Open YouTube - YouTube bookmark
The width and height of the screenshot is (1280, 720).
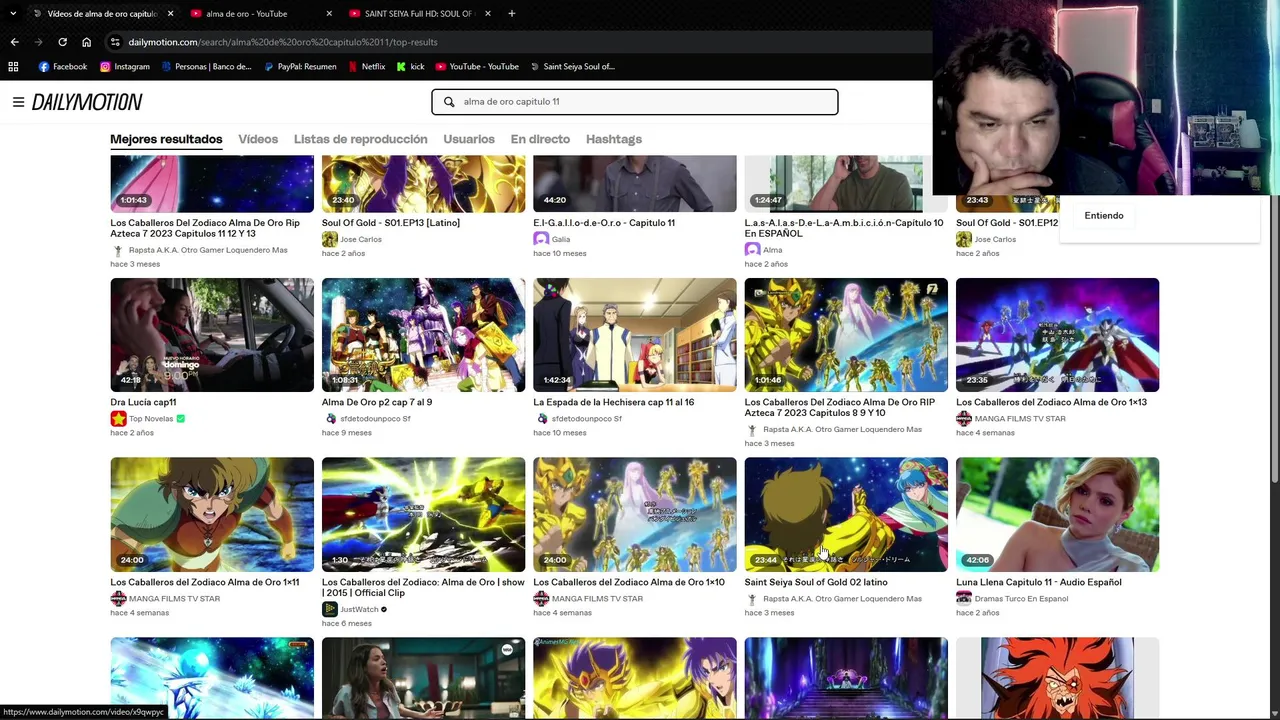pyautogui.click(x=477, y=67)
